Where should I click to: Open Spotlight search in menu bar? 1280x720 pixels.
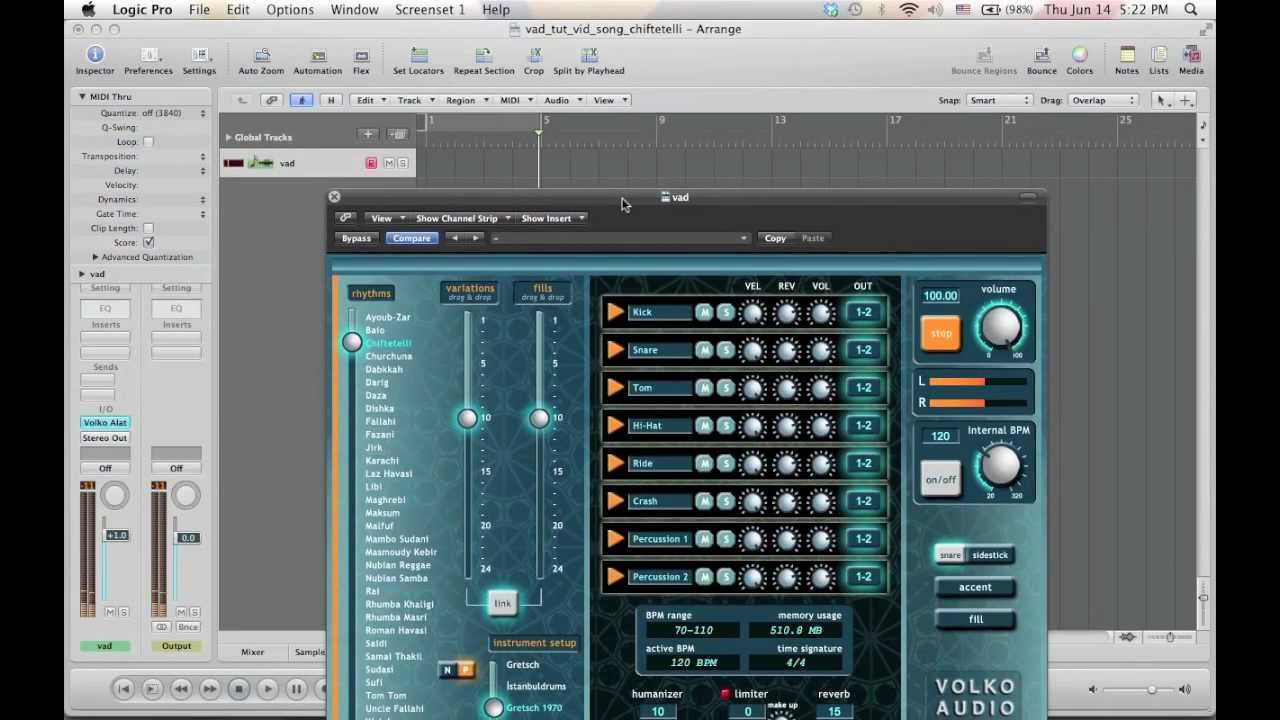coord(1191,10)
